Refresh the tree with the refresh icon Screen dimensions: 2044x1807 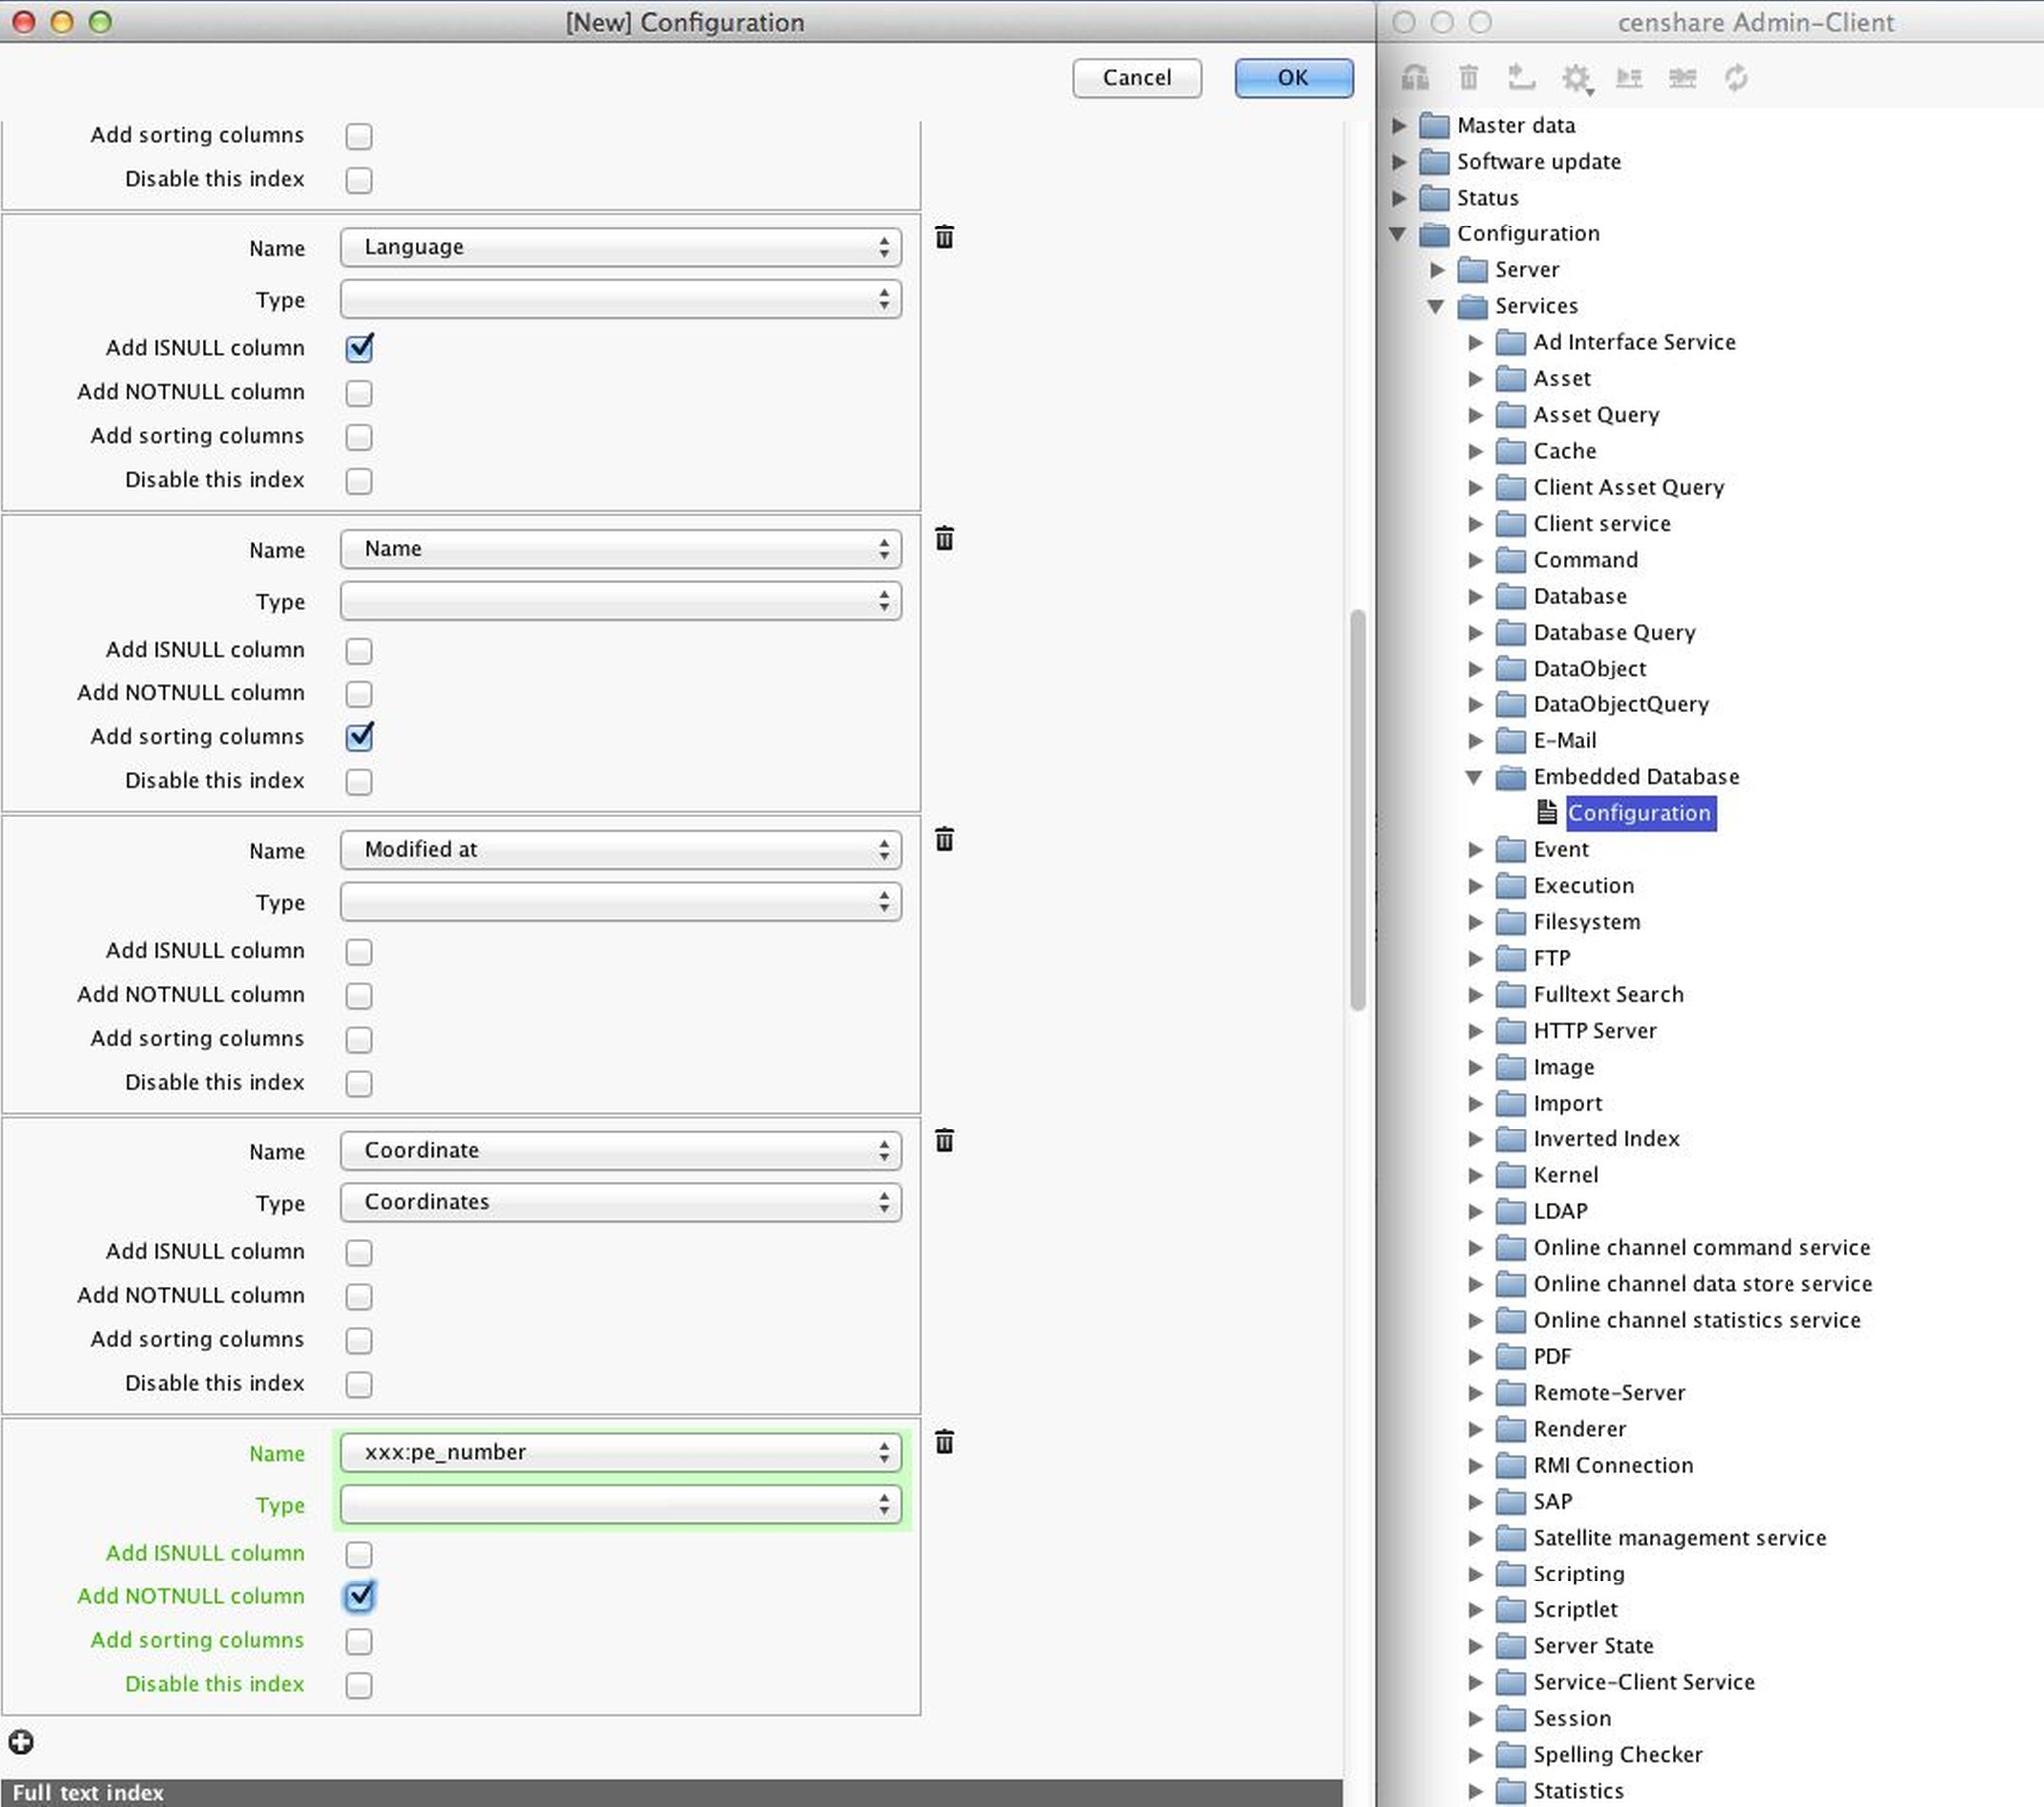(x=1737, y=78)
